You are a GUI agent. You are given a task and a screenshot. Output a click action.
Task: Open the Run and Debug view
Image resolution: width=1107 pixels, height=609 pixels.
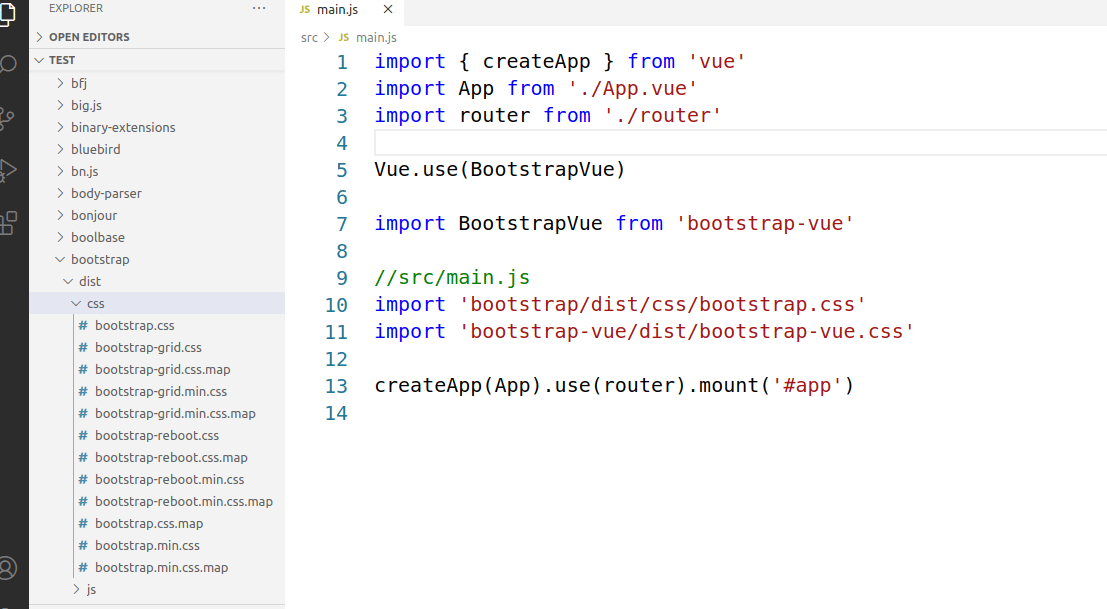pos(10,168)
